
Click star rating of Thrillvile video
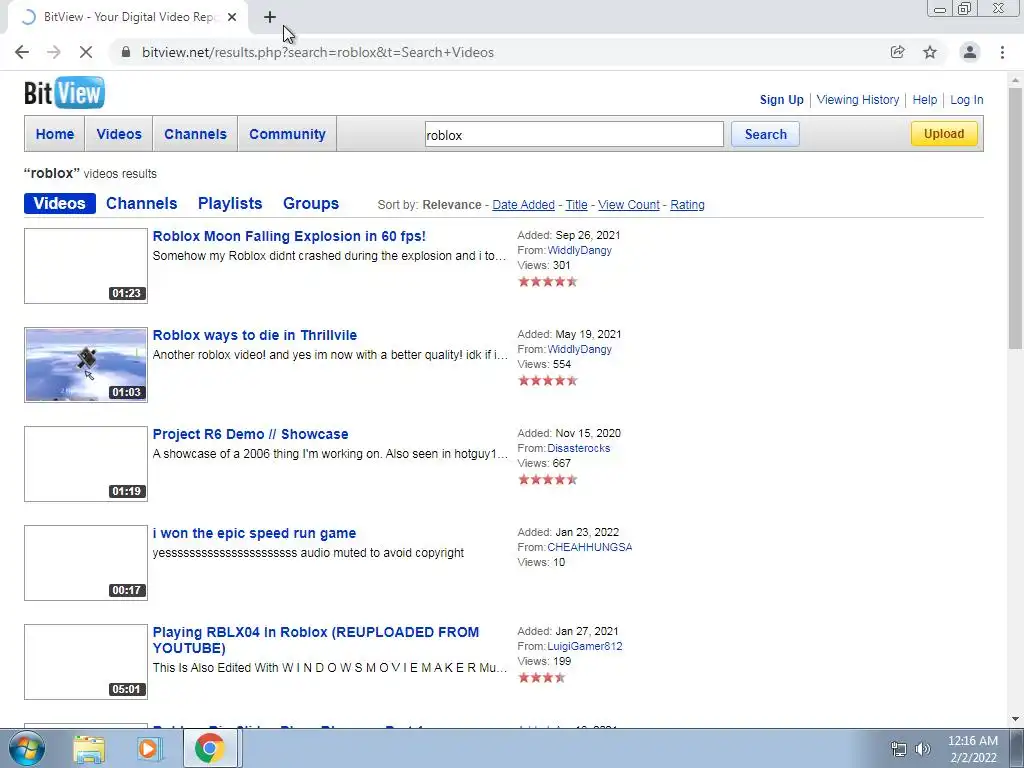coord(548,381)
